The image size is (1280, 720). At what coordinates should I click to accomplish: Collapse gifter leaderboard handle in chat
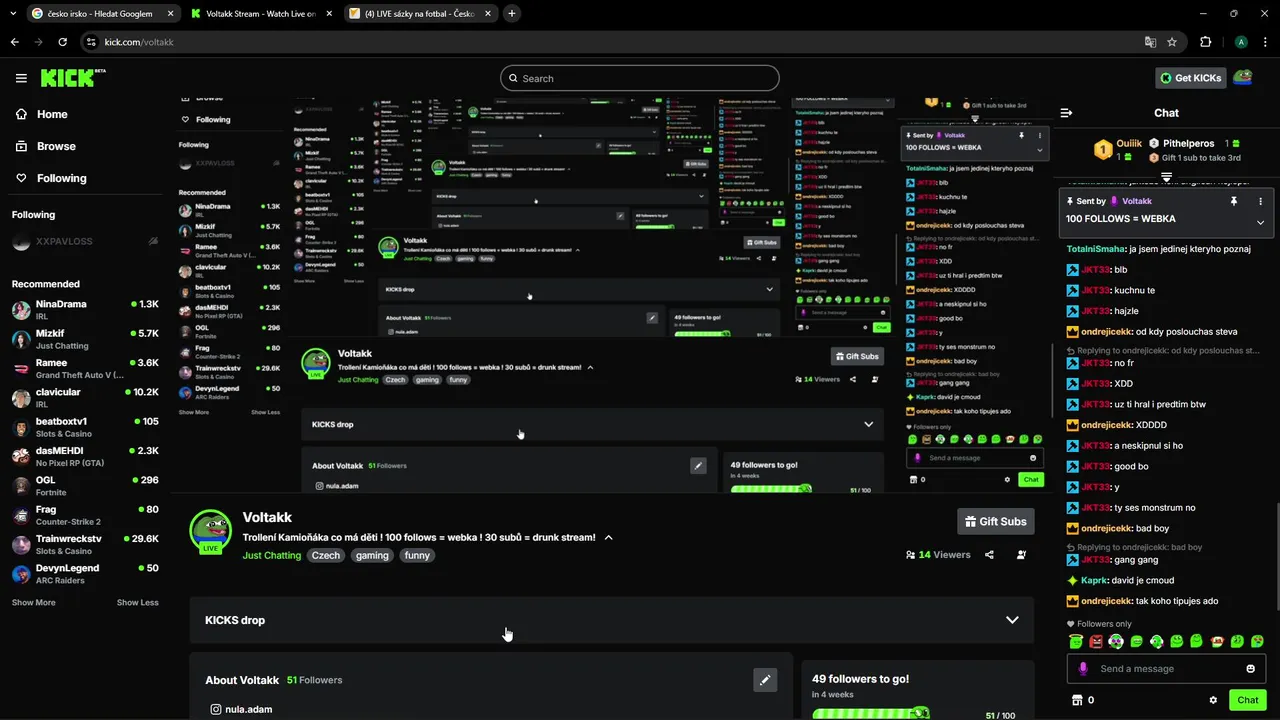(1166, 177)
